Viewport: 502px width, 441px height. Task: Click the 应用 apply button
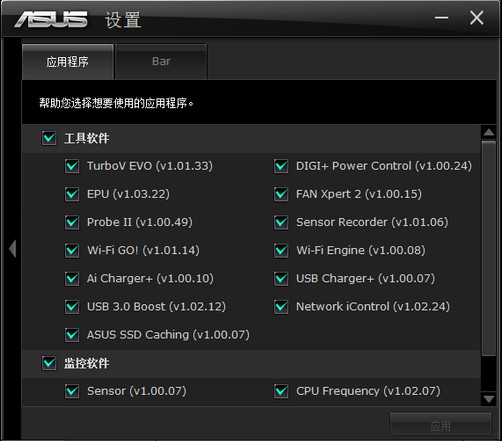point(440,424)
